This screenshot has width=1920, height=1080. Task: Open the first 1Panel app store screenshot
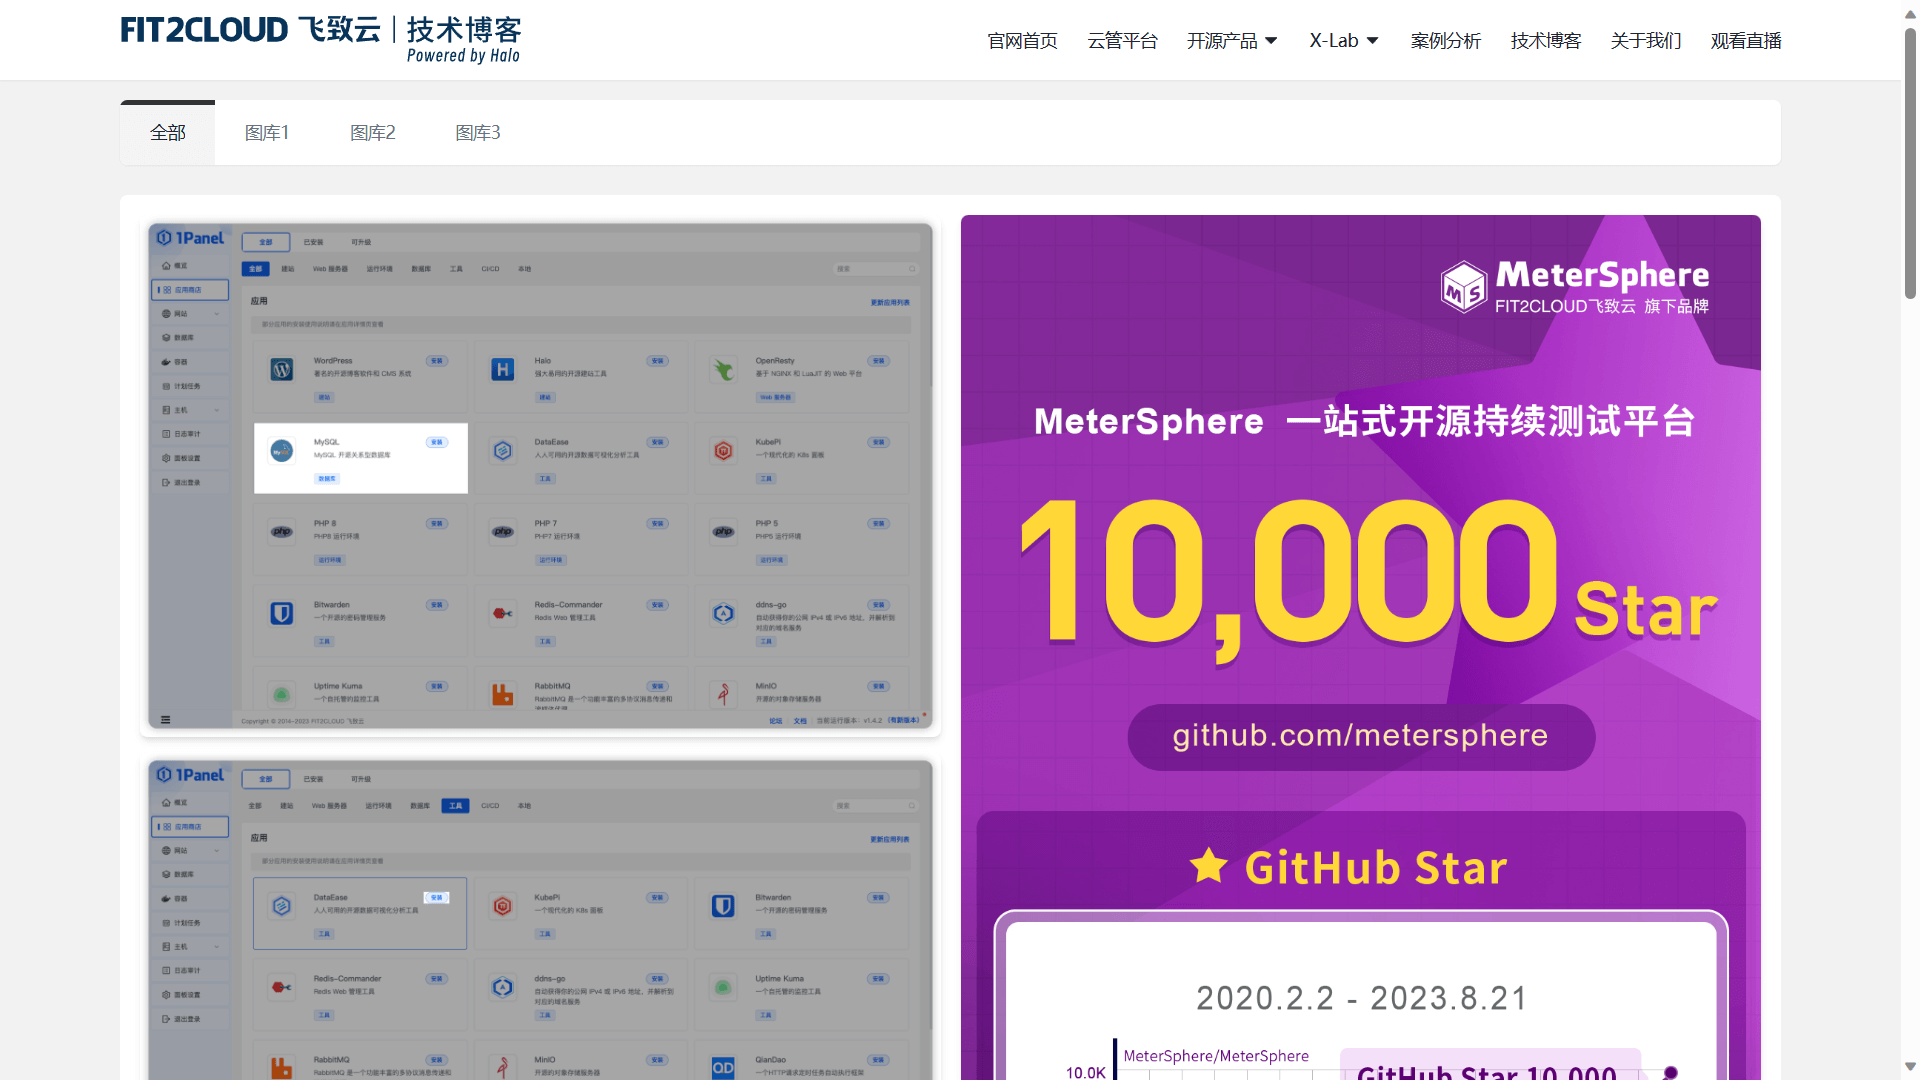(x=540, y=476)
